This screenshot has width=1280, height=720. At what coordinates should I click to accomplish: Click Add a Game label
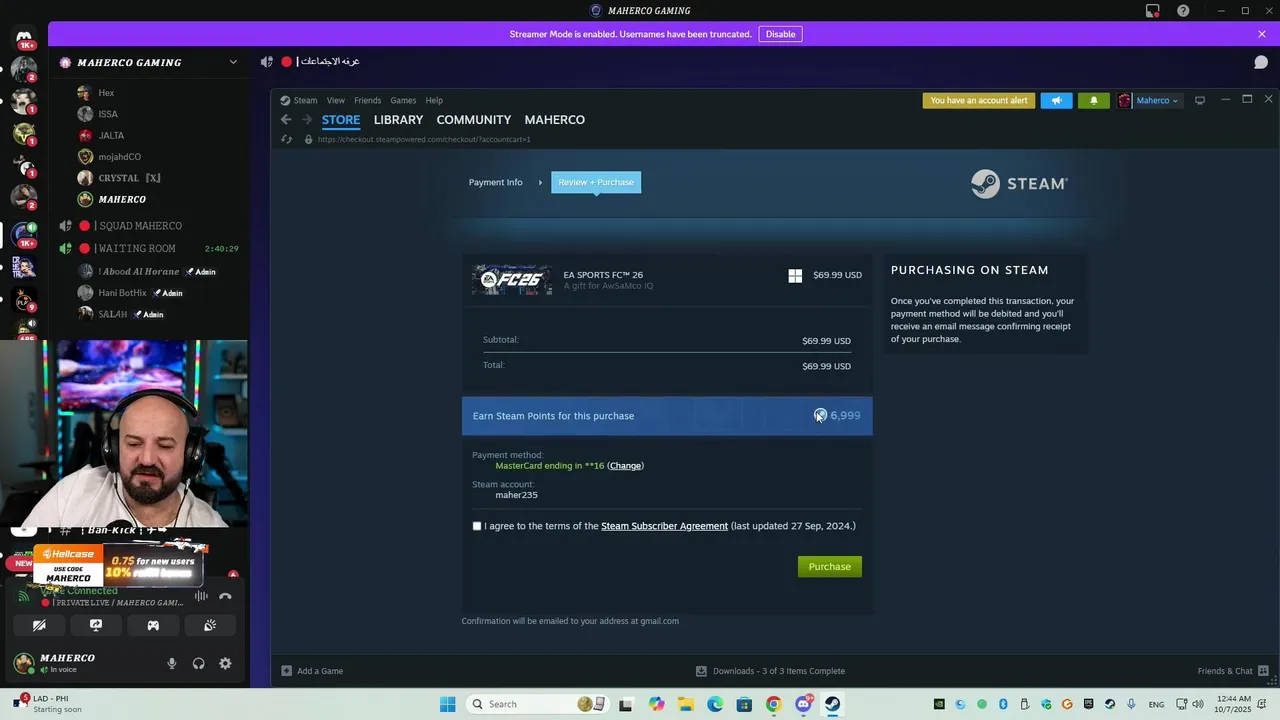(x=320, y=671)
